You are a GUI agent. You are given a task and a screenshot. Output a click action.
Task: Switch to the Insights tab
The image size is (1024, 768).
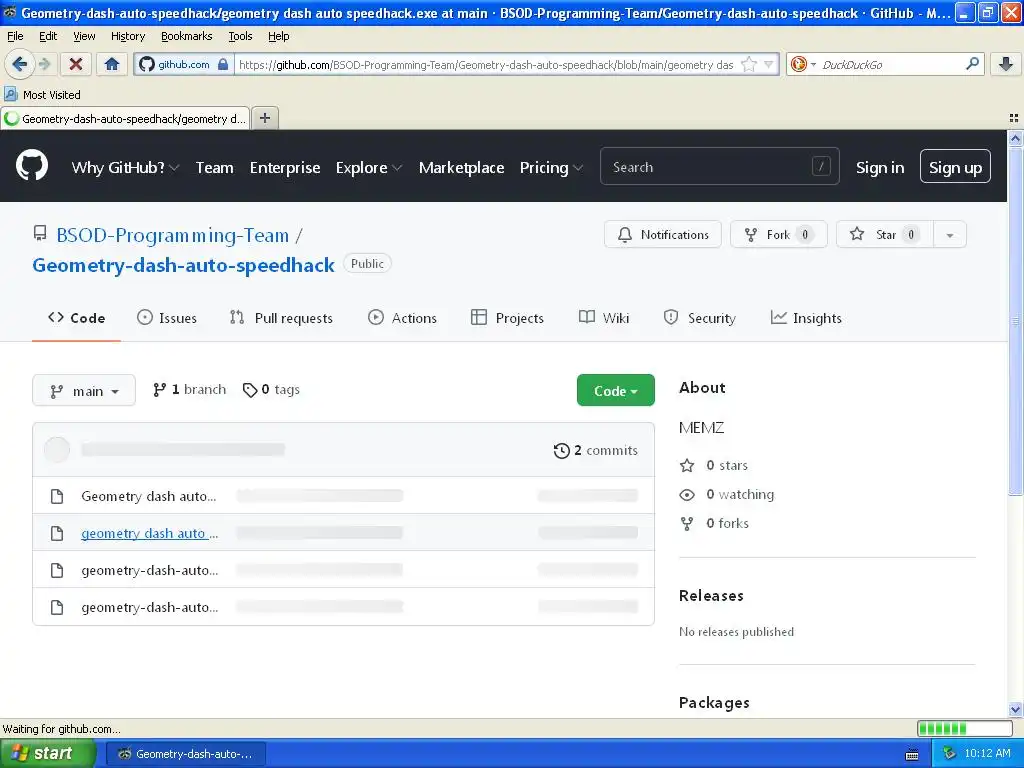pyautogui.click(x=806, y=318)
